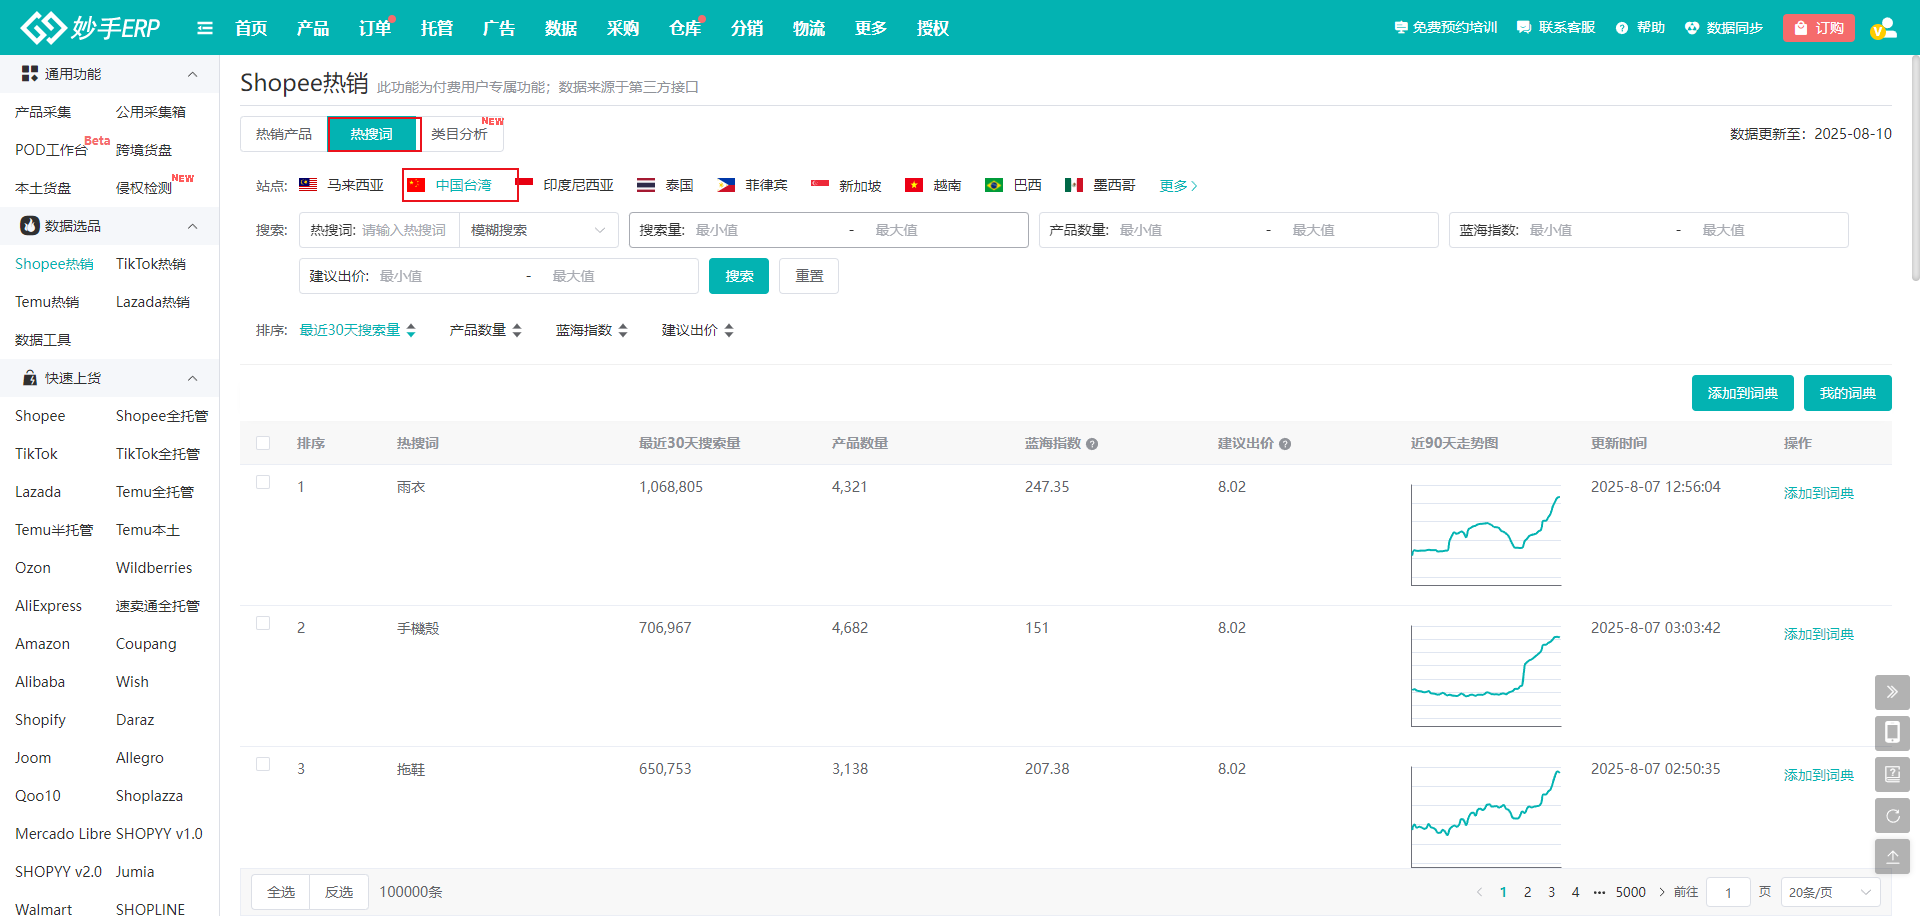This screenshot has height=916, width=1920.
Task: Collapse the 快速上货 section
Action: tap(192, 378)
